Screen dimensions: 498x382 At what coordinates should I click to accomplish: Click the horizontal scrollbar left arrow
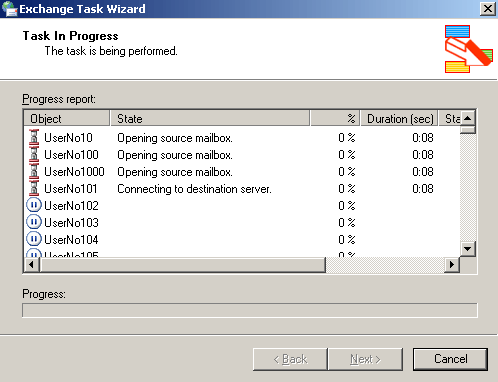[x=31, y=265]
